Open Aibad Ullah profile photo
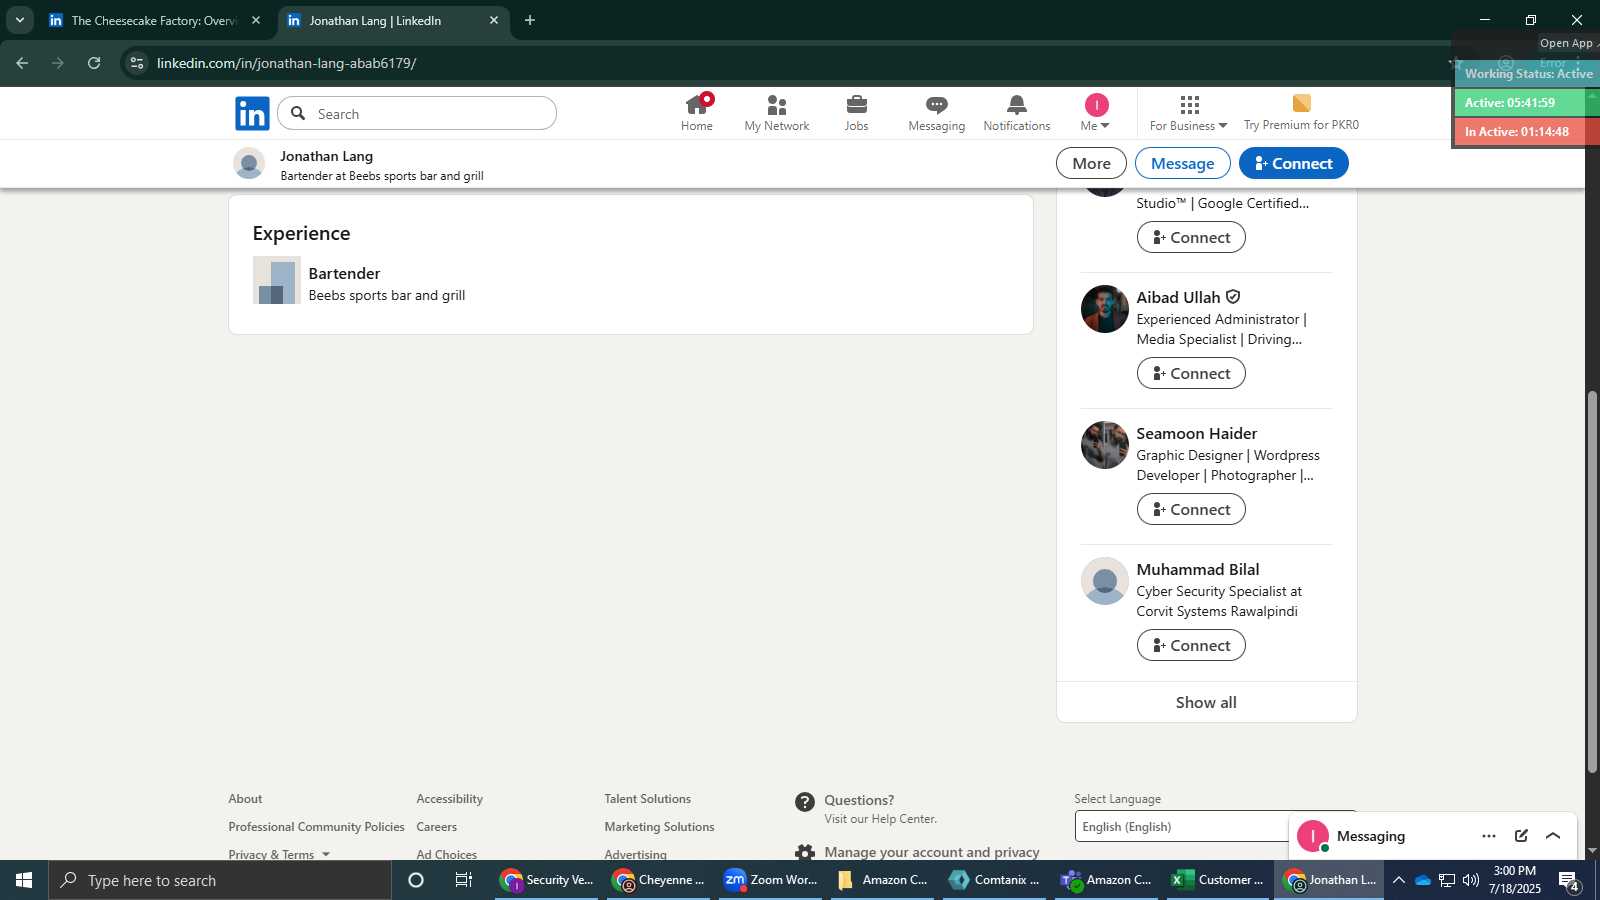The width and height of the screenshot is (1600, 900). 1105,309
